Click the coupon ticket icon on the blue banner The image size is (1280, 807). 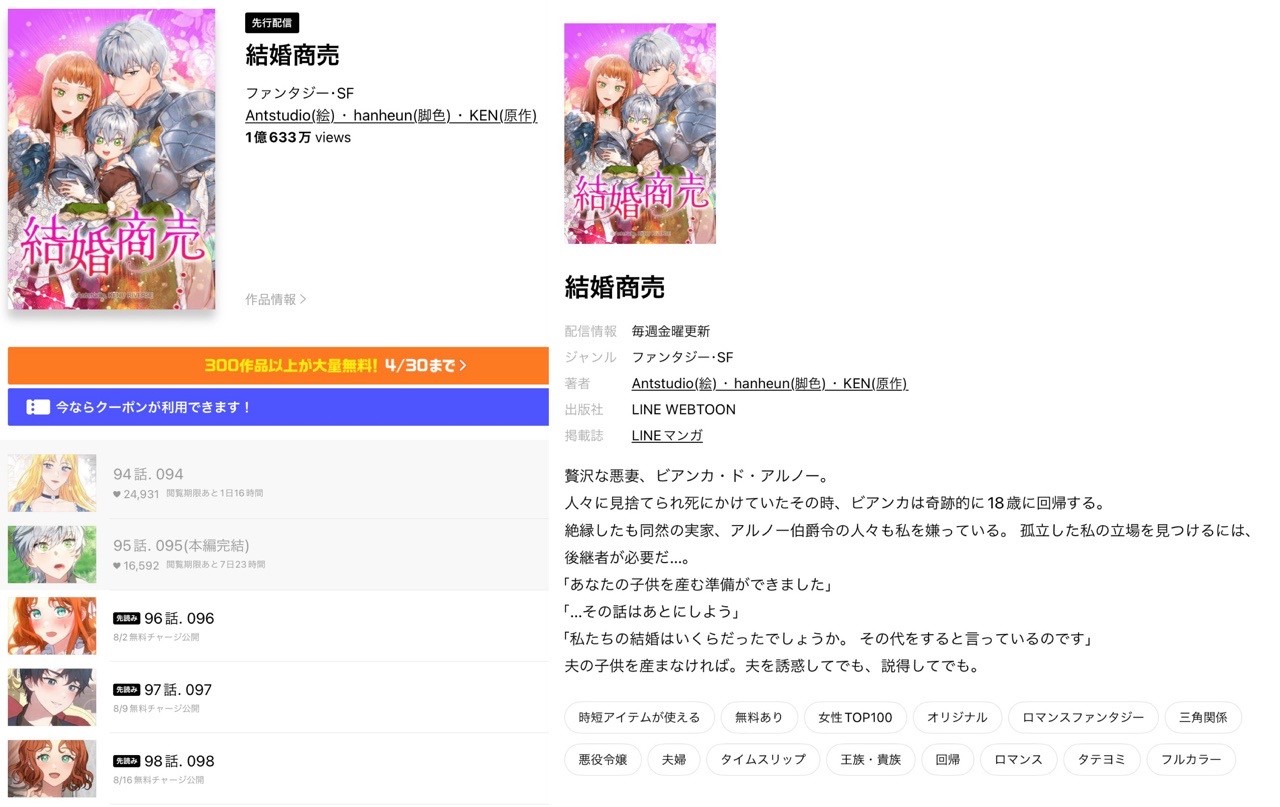click(37, 407)
